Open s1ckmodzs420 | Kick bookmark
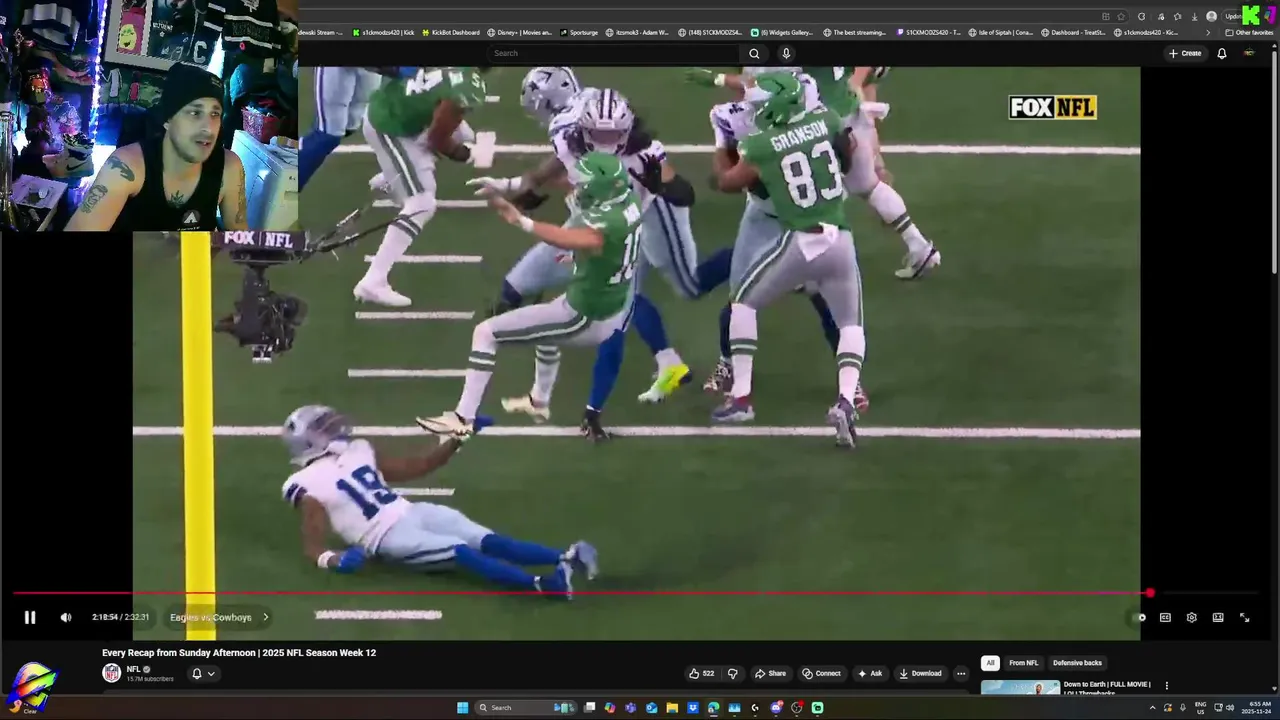Viewport: 1280px width, 720px height. [x=383, y=32]
